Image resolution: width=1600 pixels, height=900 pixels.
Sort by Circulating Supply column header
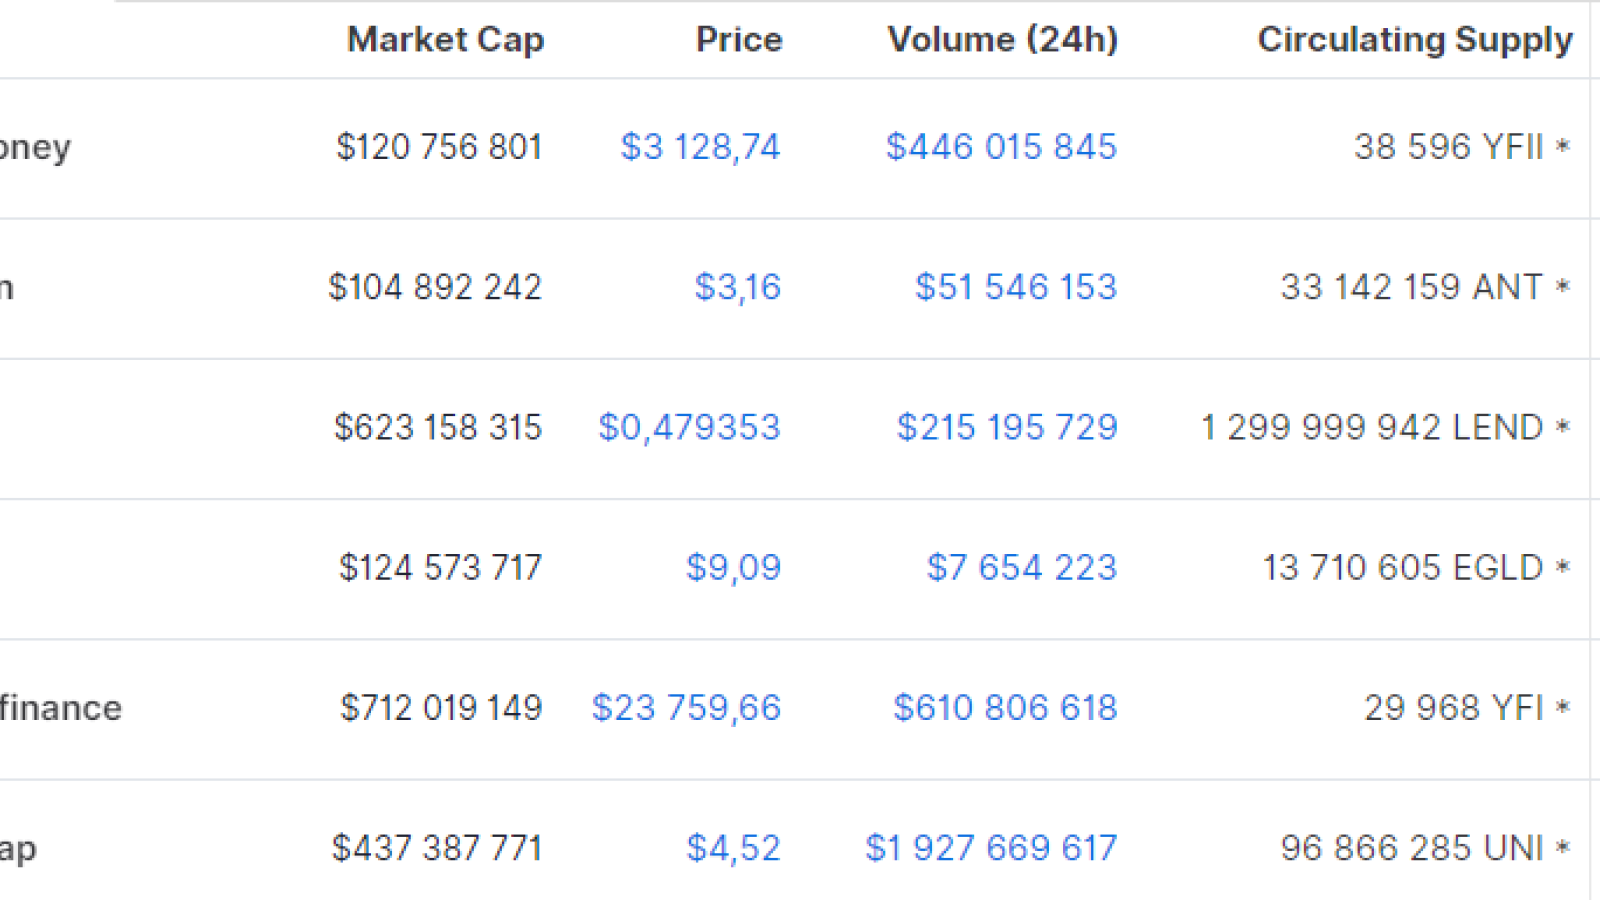tap(1415, 40)
